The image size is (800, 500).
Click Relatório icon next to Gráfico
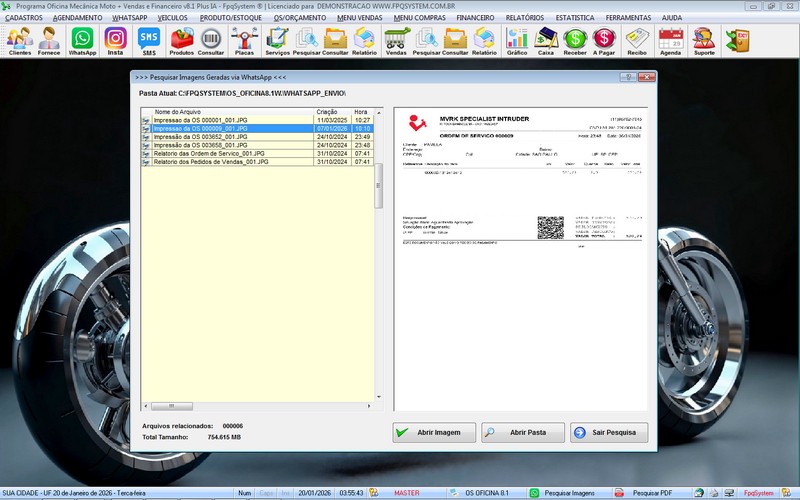484,41
